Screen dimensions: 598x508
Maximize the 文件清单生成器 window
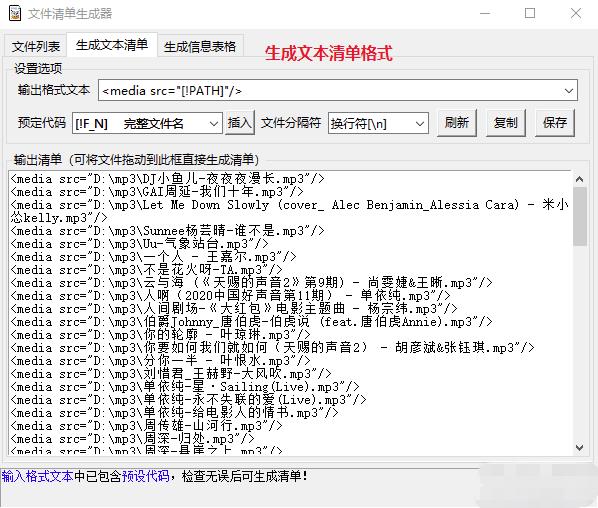point(530,13)
